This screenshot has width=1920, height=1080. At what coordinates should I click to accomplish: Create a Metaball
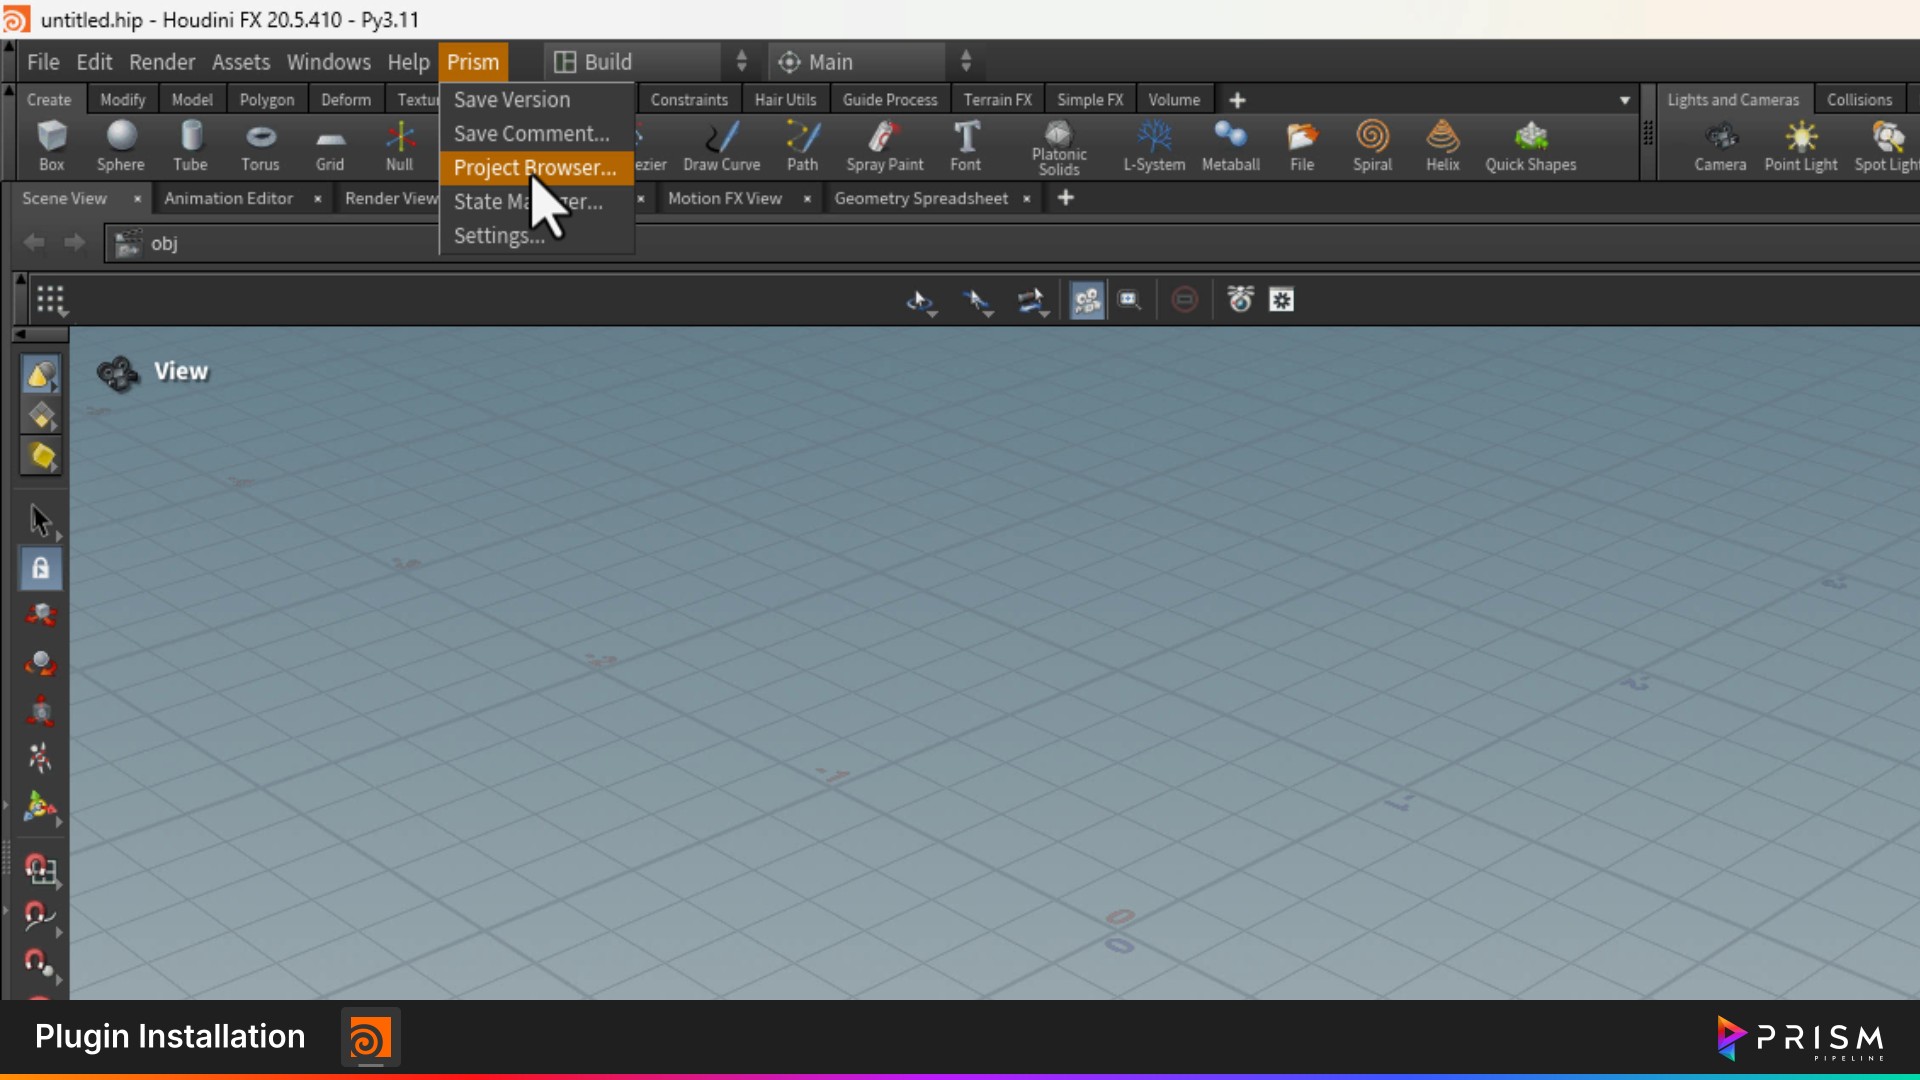point(1230,146)
